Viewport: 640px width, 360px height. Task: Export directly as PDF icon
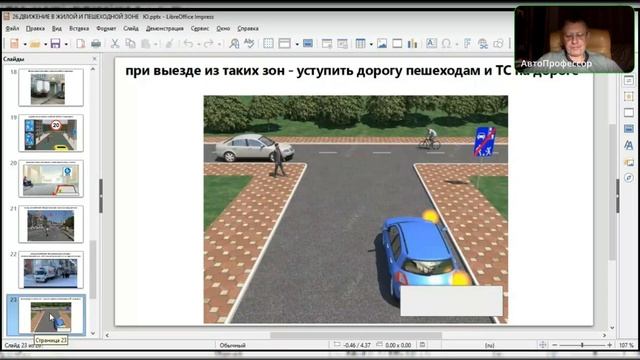80,43
